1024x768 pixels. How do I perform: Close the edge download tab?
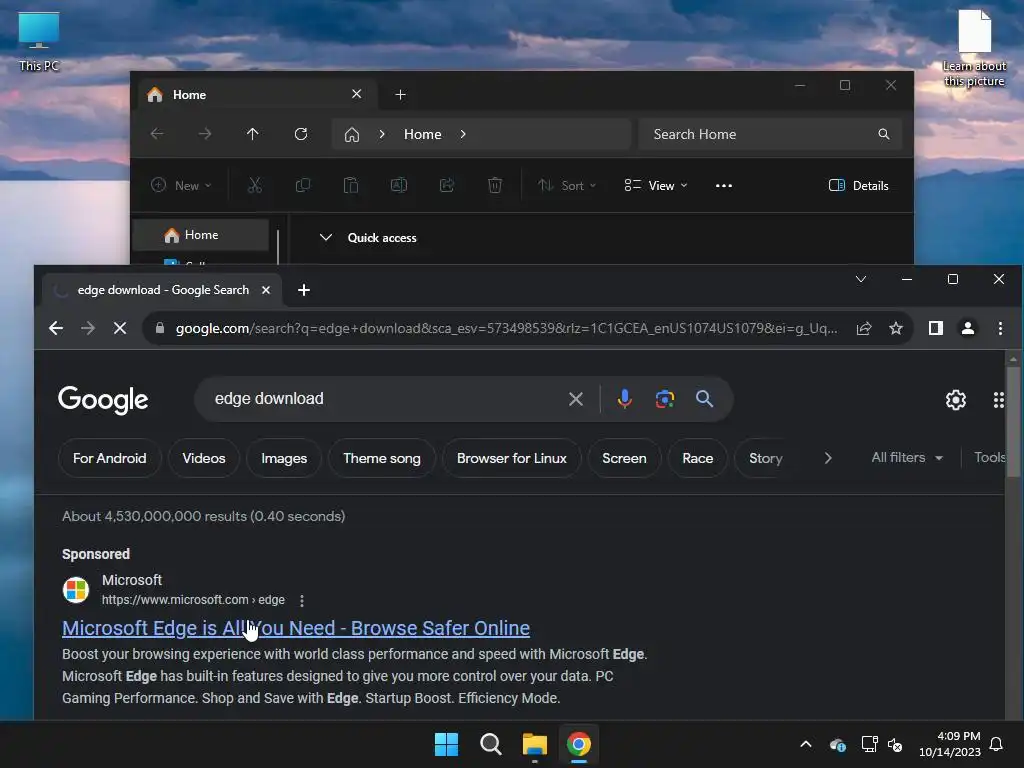(266, 290)
